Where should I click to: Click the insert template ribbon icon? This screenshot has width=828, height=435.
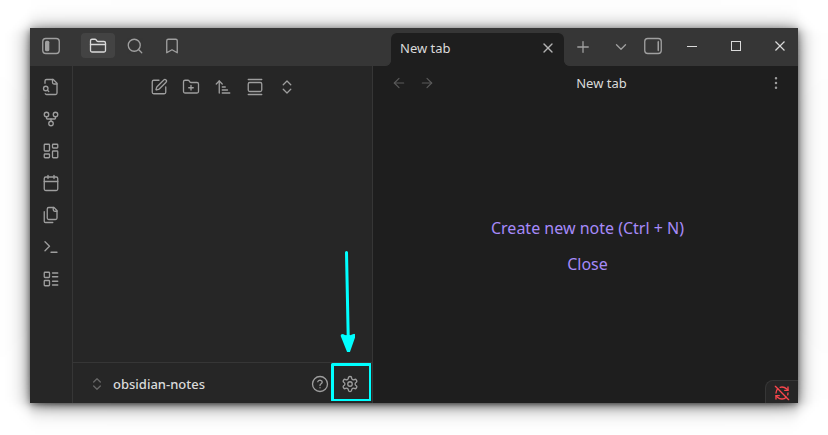click(x=51, y=215)
